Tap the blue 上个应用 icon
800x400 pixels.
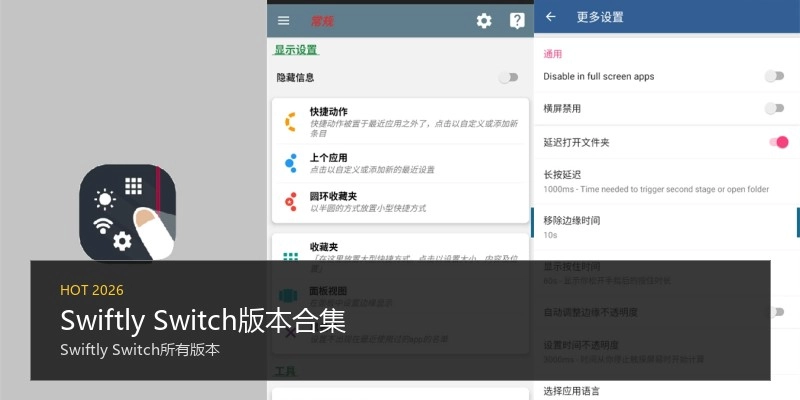click(291, 163)
